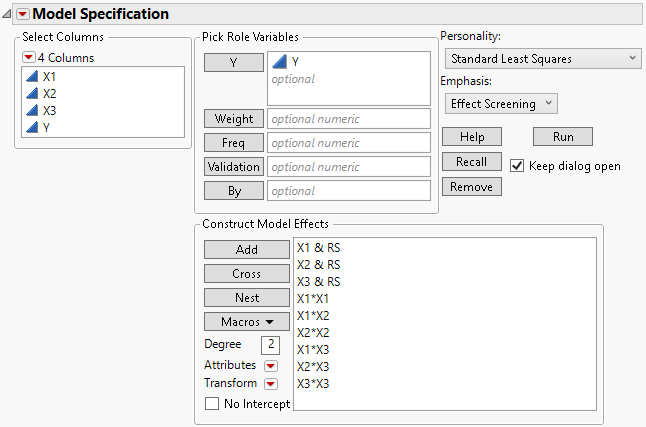Click the Y response icon in role box
This screenshot has height=427, width=646.
coord(279,62)
